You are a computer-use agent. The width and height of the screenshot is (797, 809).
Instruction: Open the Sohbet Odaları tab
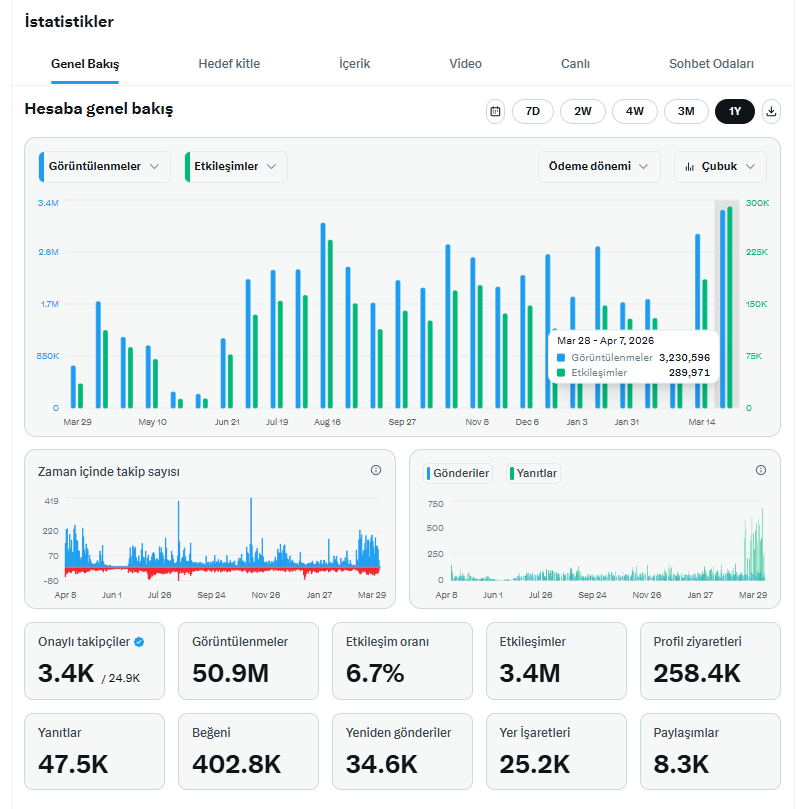tap(711, 64)
